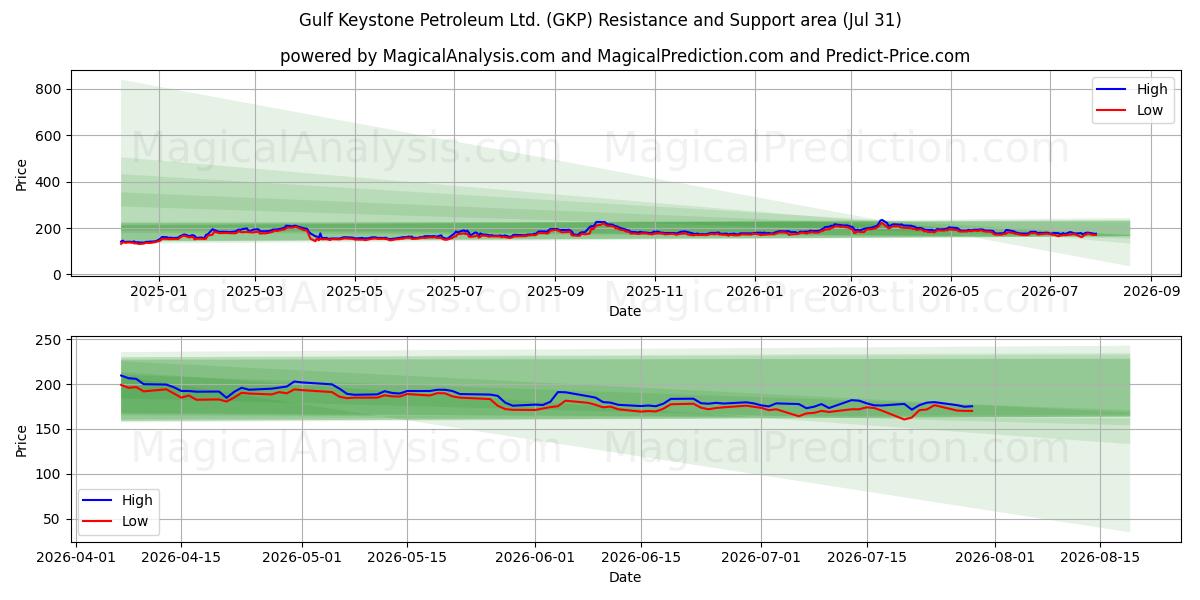Click the '2026-05-01' x-axis tick label
This screenshot has height=600, width=1200.
point(302,559)
